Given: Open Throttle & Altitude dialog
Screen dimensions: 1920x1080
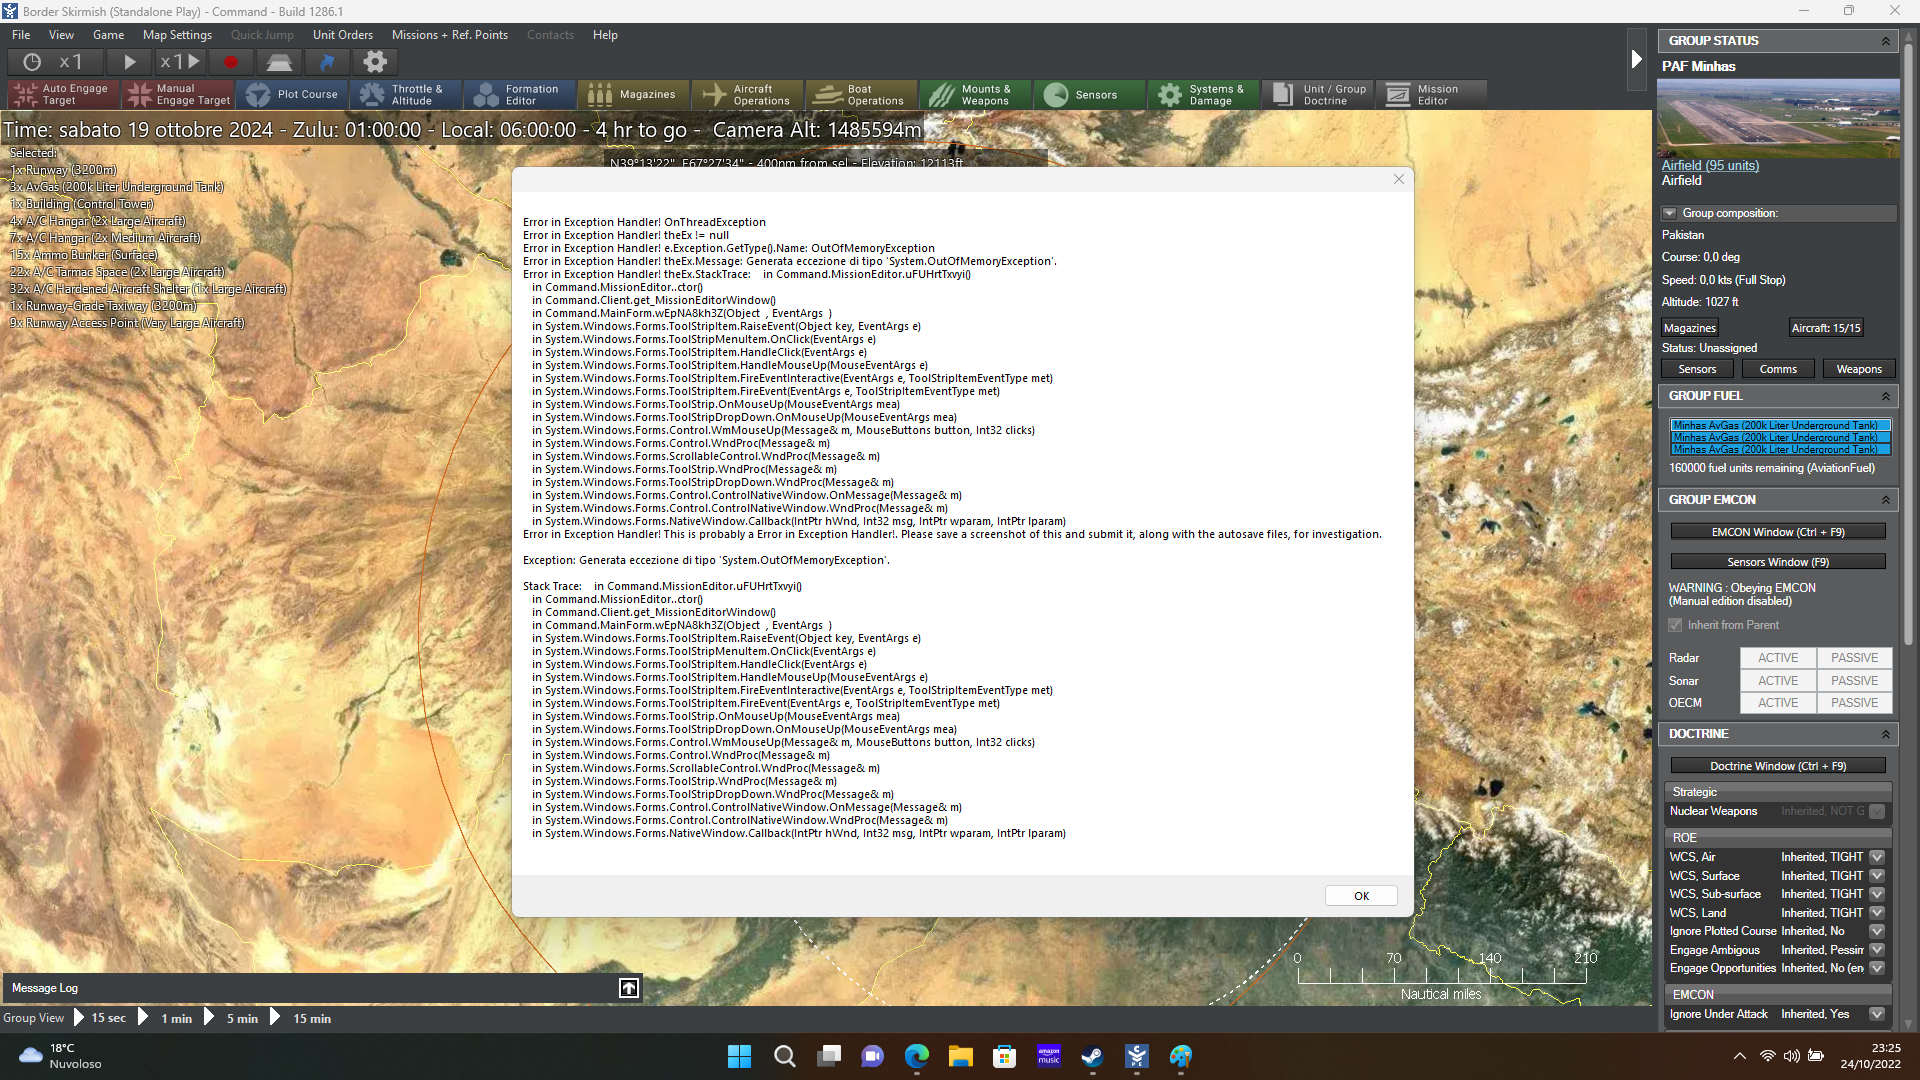Looking at the screenshot, I should (406, 95).
